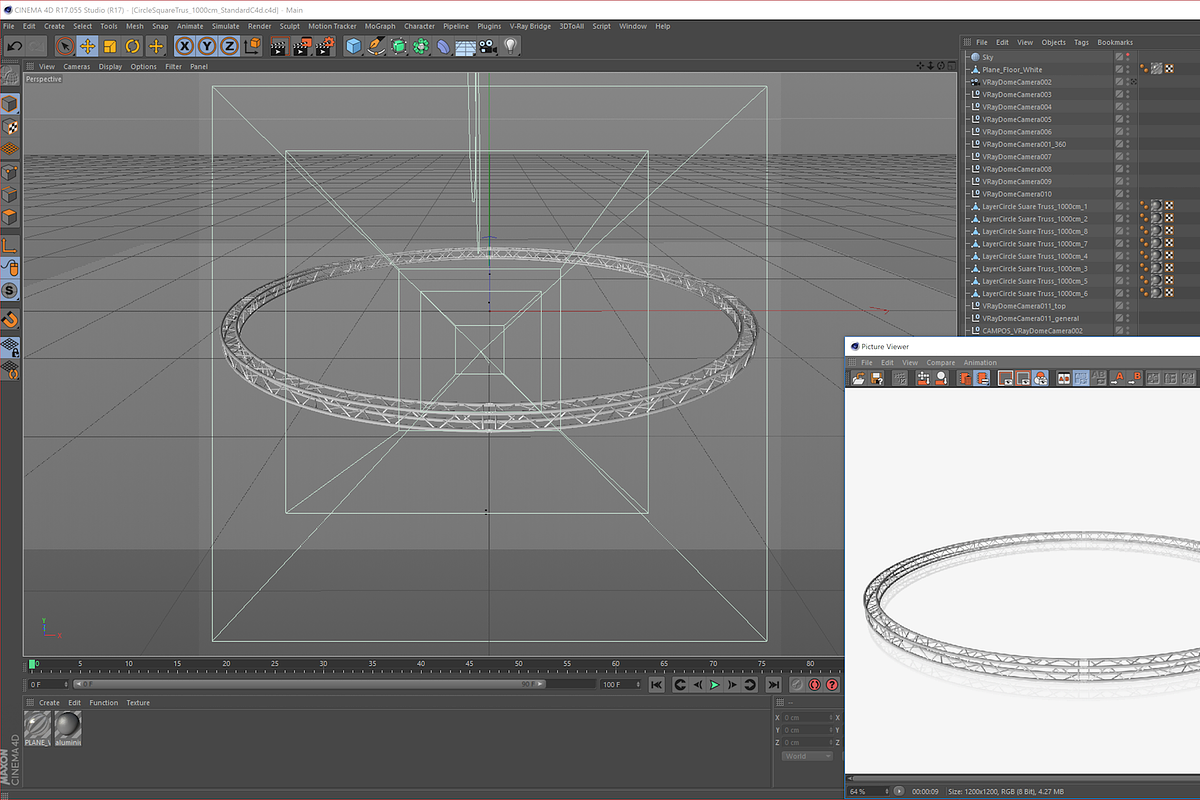Go to start of timeline
The height and width of the screenshot is (800, 1200).
[x=656, y=685]
